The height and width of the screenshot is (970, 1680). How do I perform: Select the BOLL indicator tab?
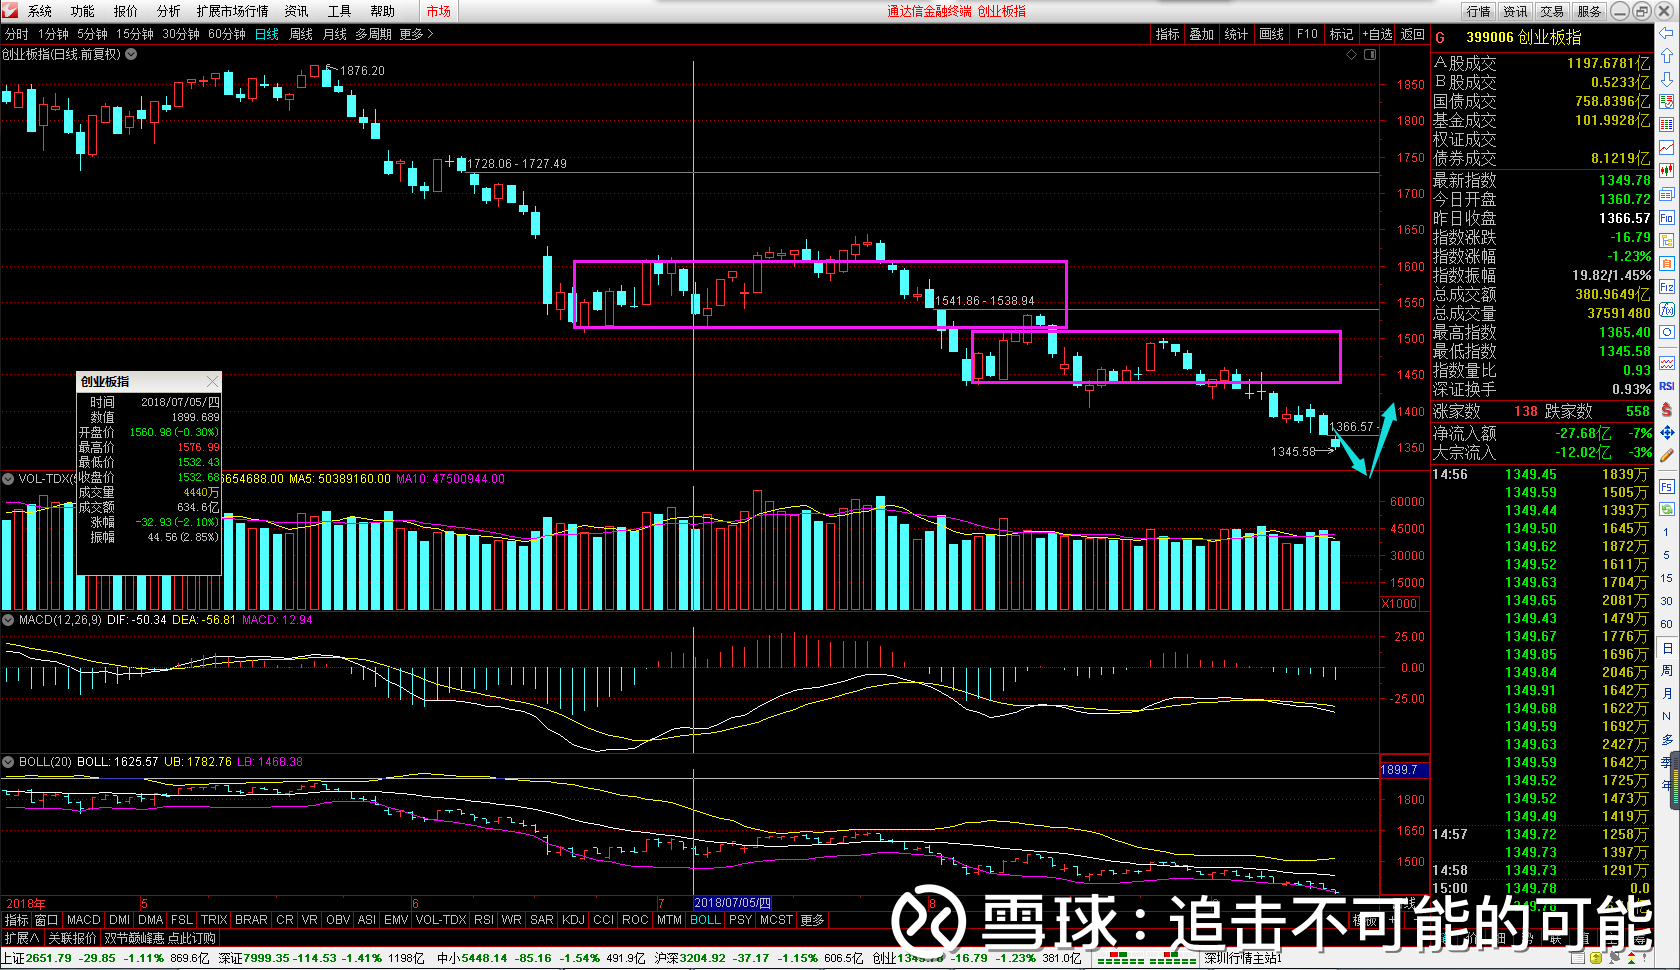pyautogui.click(x=705, y=920)
